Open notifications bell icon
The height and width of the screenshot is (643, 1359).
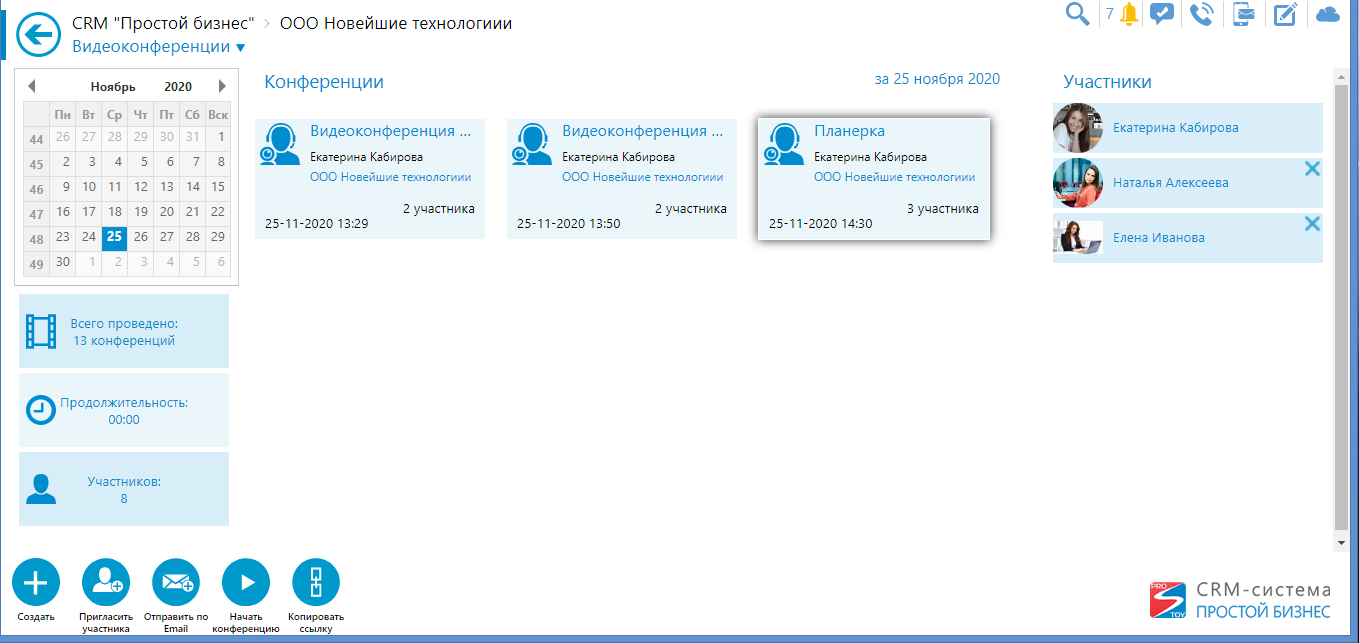1129,14
